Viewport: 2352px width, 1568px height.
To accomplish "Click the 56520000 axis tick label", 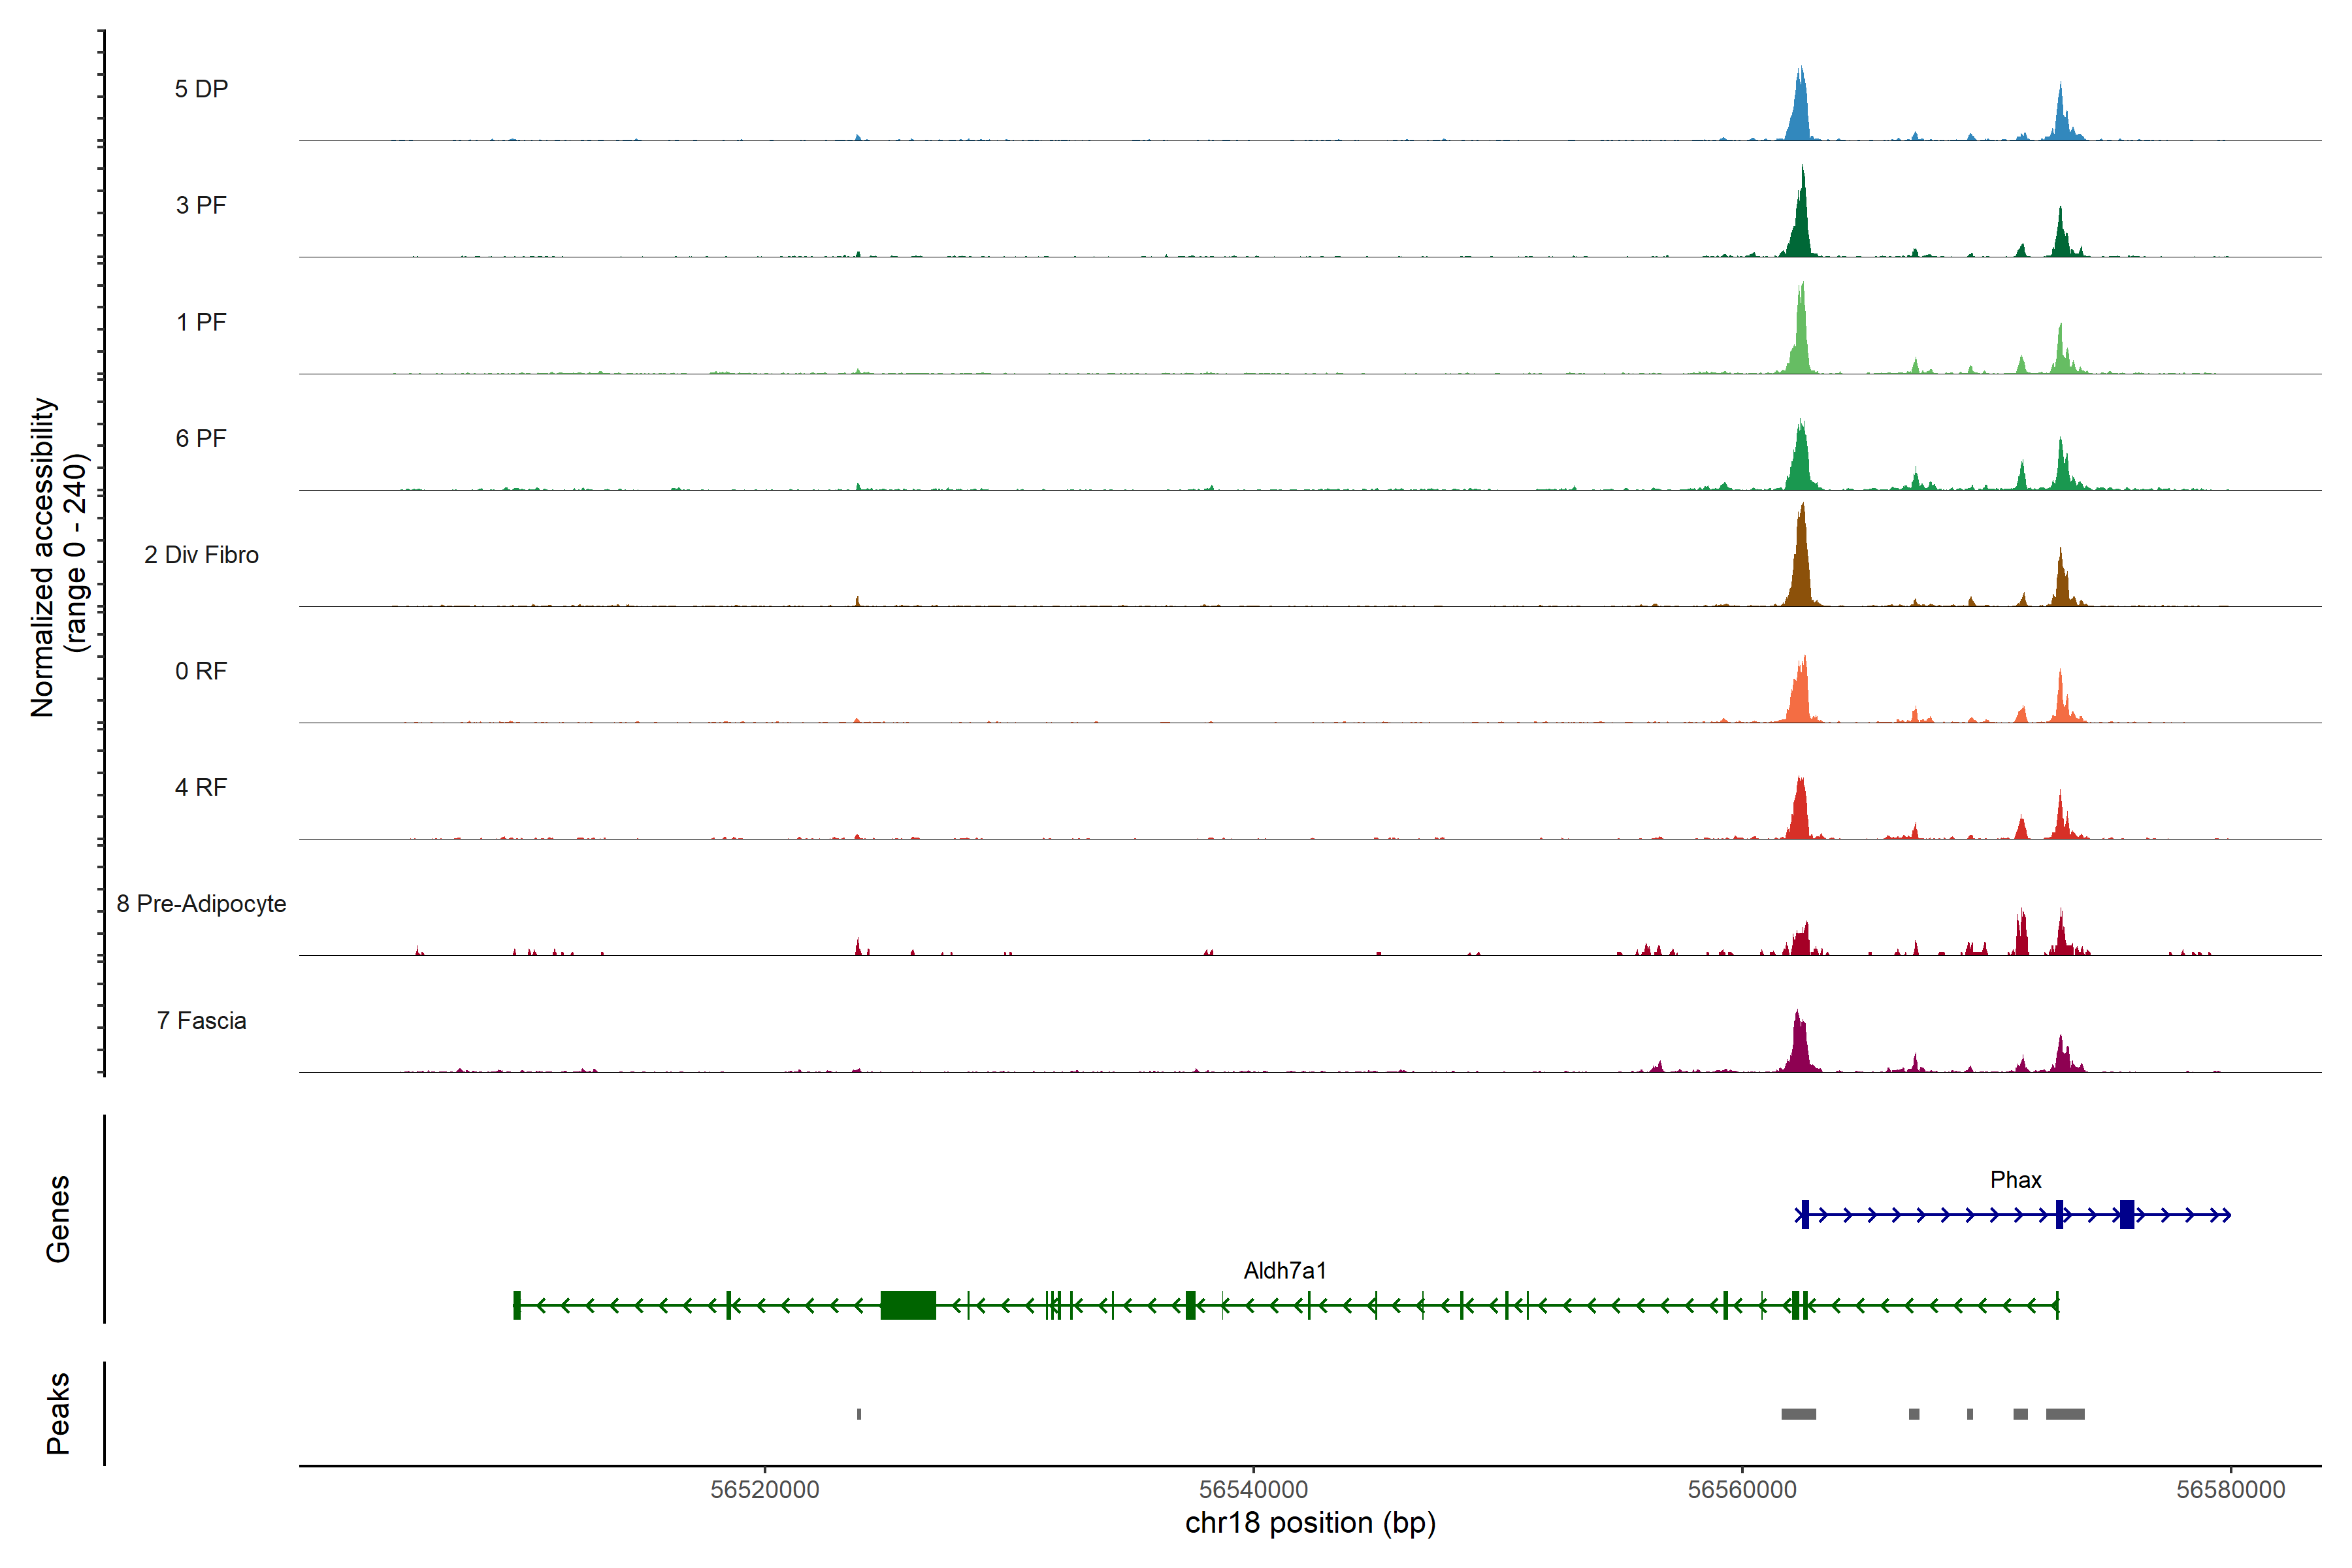I will [764, 1490].
